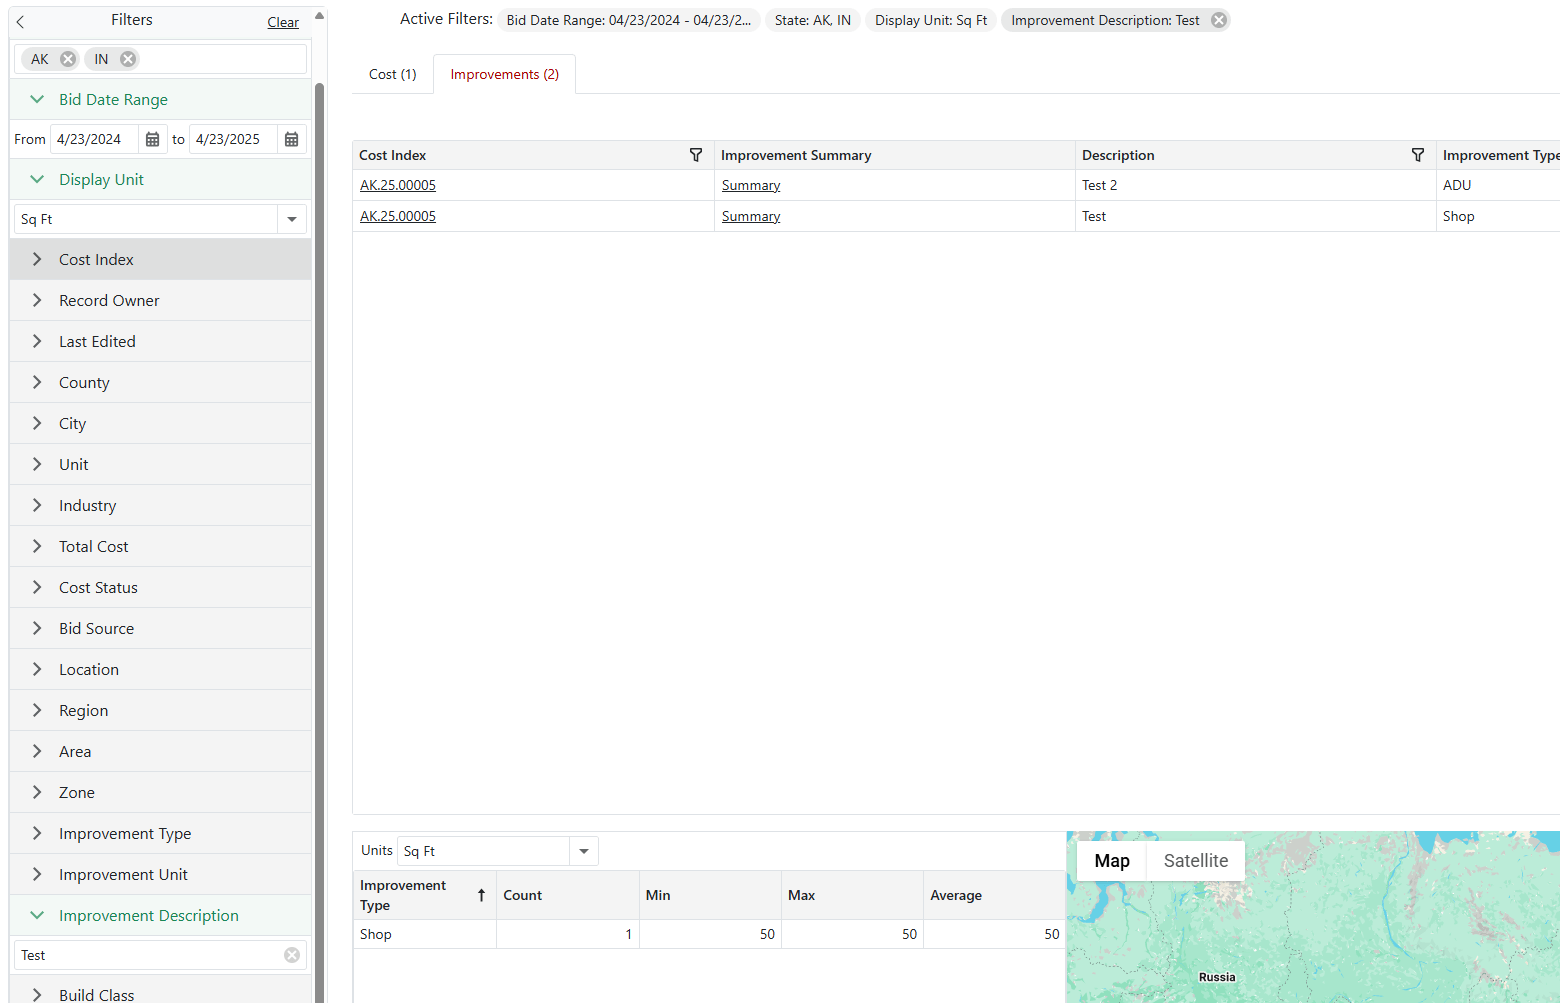Switch to the Cost (1) tab
Screen dimensions: 1560x1003
(392, 74)
